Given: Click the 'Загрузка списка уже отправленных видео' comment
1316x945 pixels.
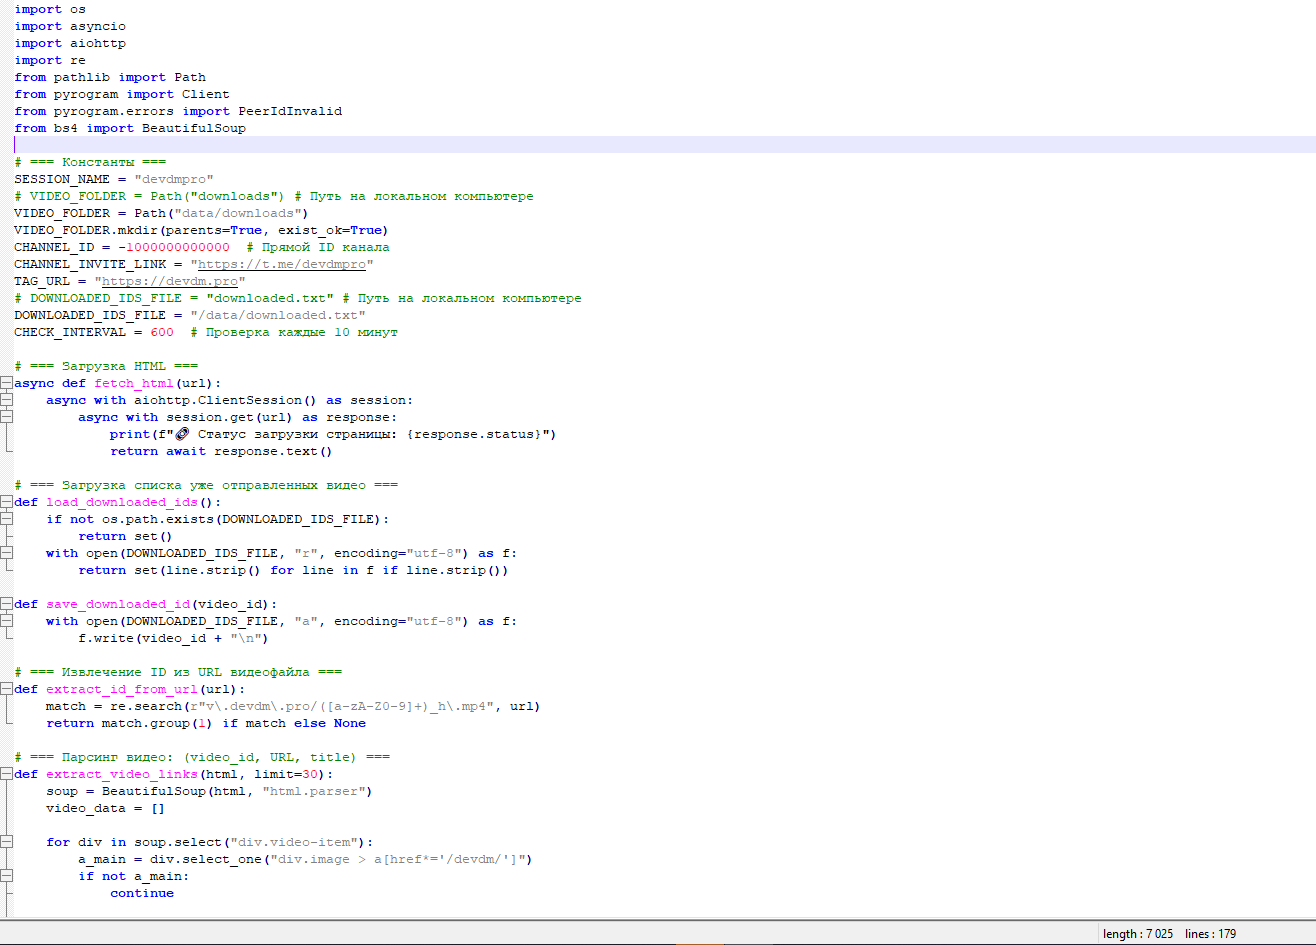Looking at the screenshot, I should point(206,485).
